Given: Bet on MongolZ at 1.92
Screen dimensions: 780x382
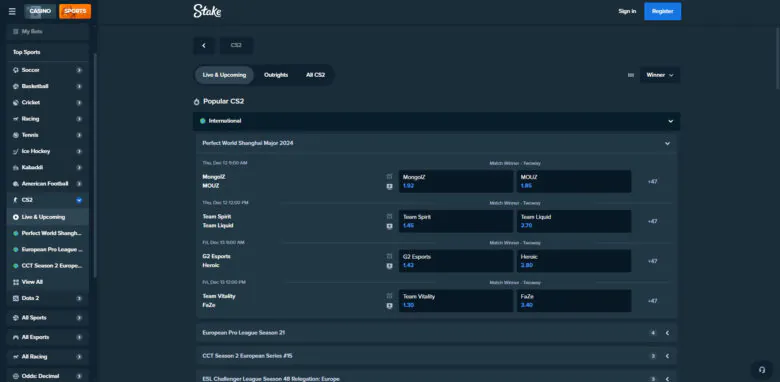Looking at the screenshot, I should 456,182.
